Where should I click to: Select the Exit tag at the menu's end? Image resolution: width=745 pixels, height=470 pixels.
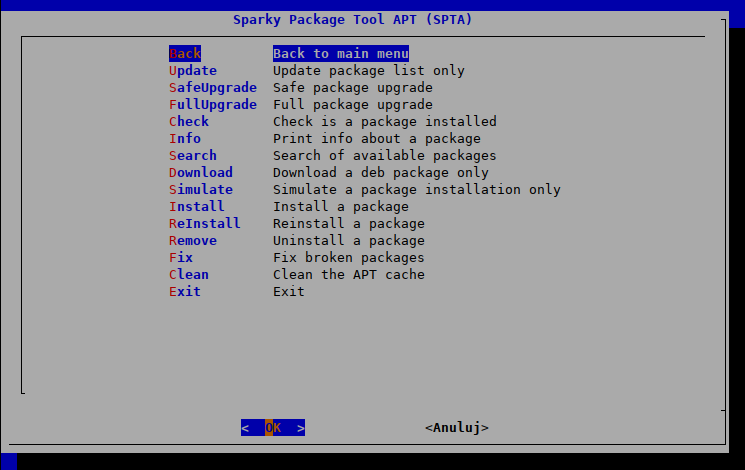(185, 292)
